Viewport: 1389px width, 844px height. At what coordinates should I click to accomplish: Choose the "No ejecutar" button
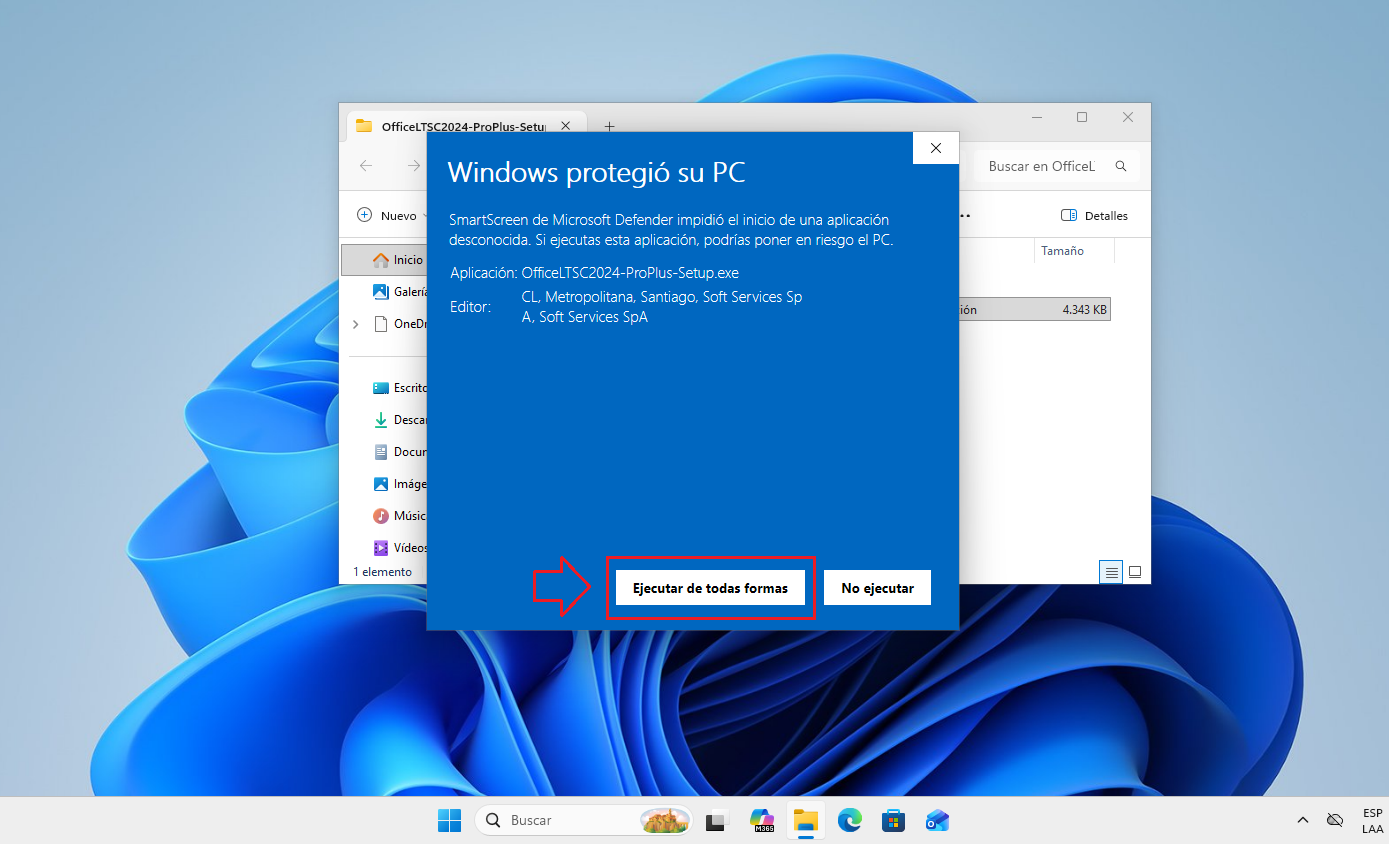pos(877,588)
